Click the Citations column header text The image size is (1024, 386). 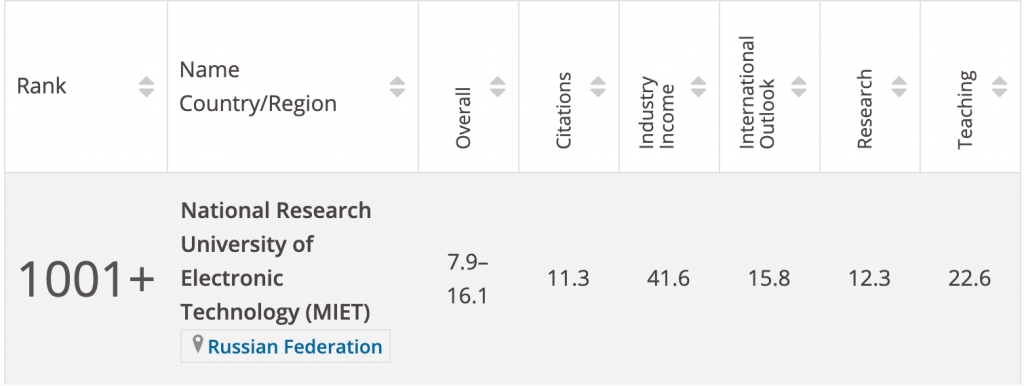(x=563, y=110)
